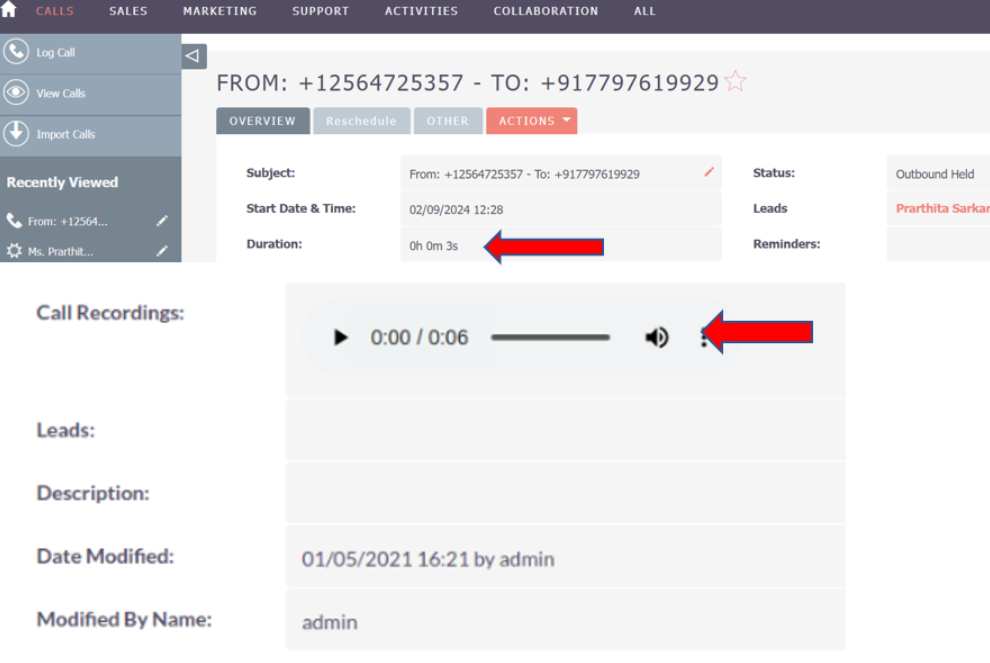Click the pencil icon next to From: +12564 record
Screen dimensions: 990x663
point(163,221)
